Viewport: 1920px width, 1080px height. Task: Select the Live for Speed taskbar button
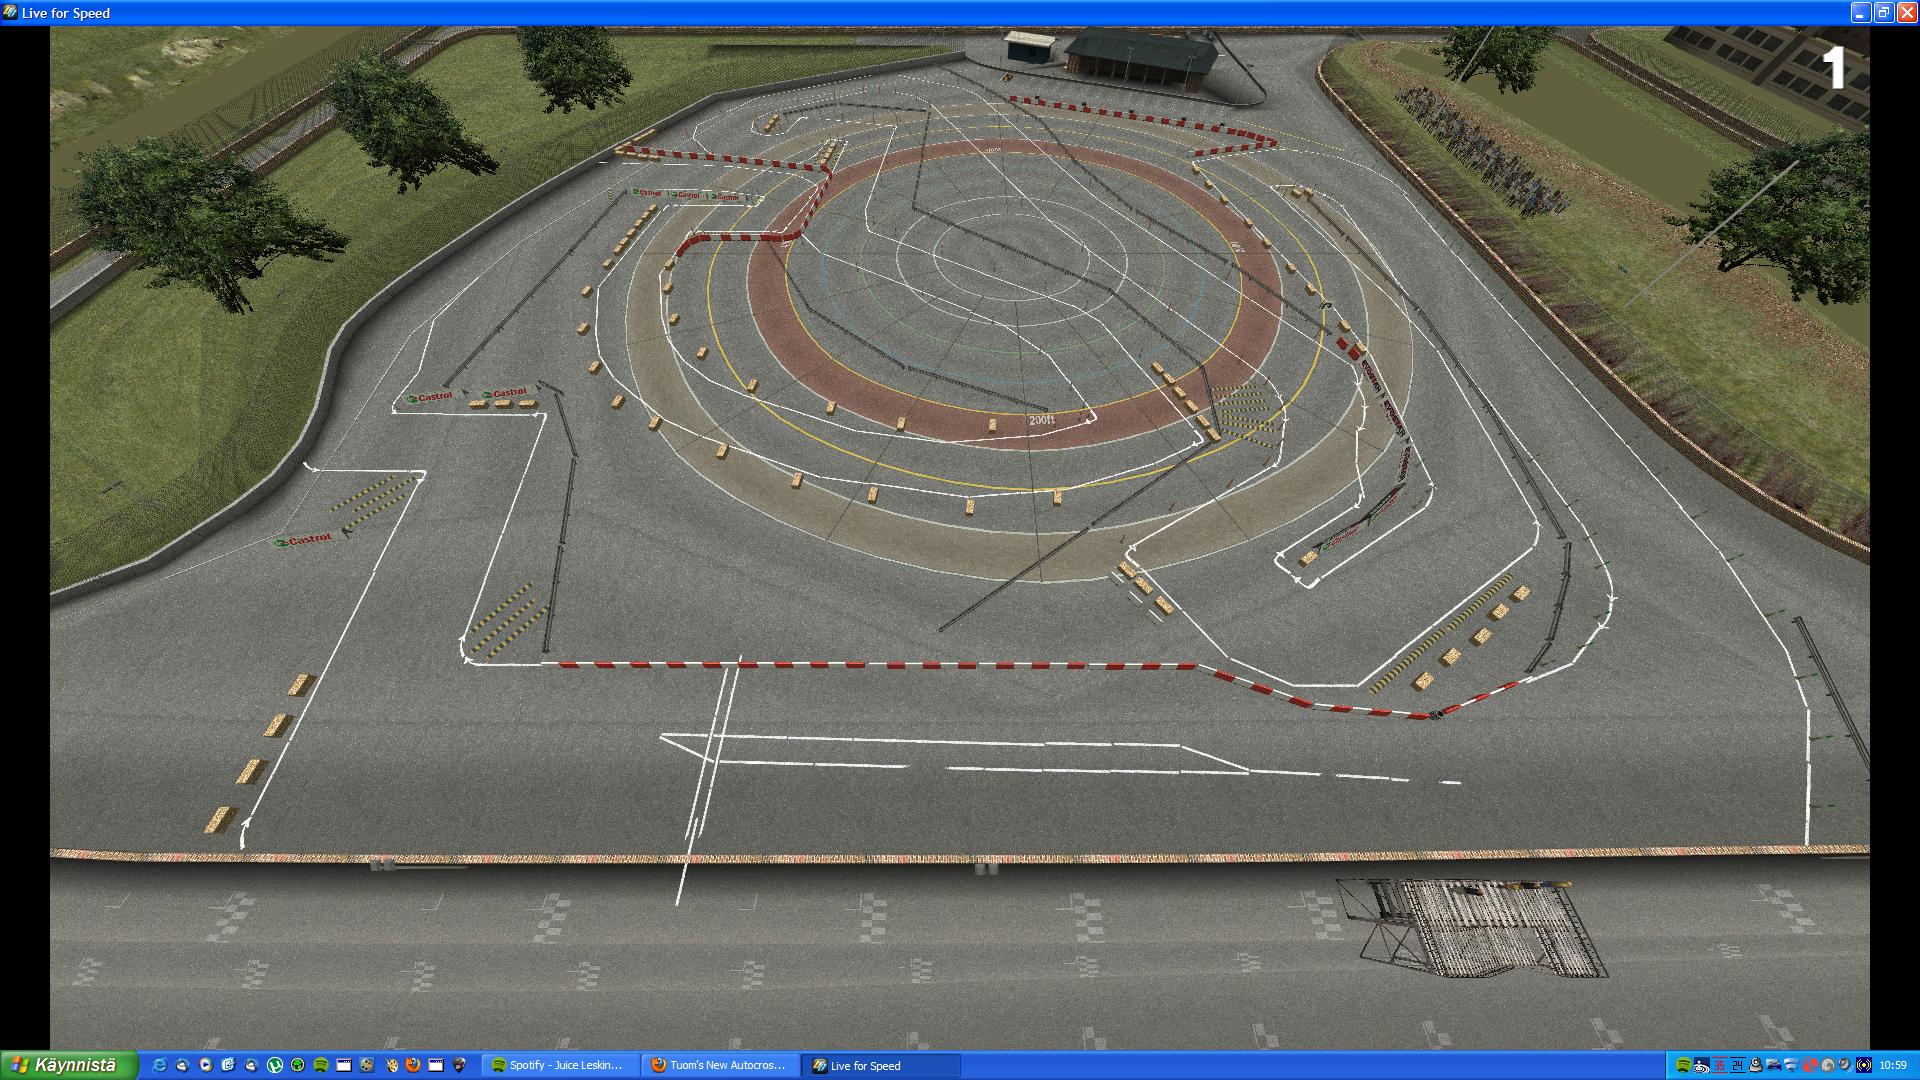tap(880, 1065)
